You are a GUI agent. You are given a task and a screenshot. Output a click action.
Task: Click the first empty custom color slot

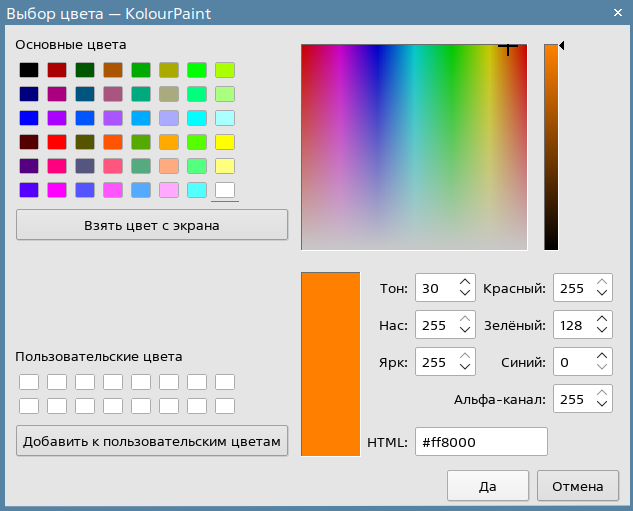click(29, 382)
